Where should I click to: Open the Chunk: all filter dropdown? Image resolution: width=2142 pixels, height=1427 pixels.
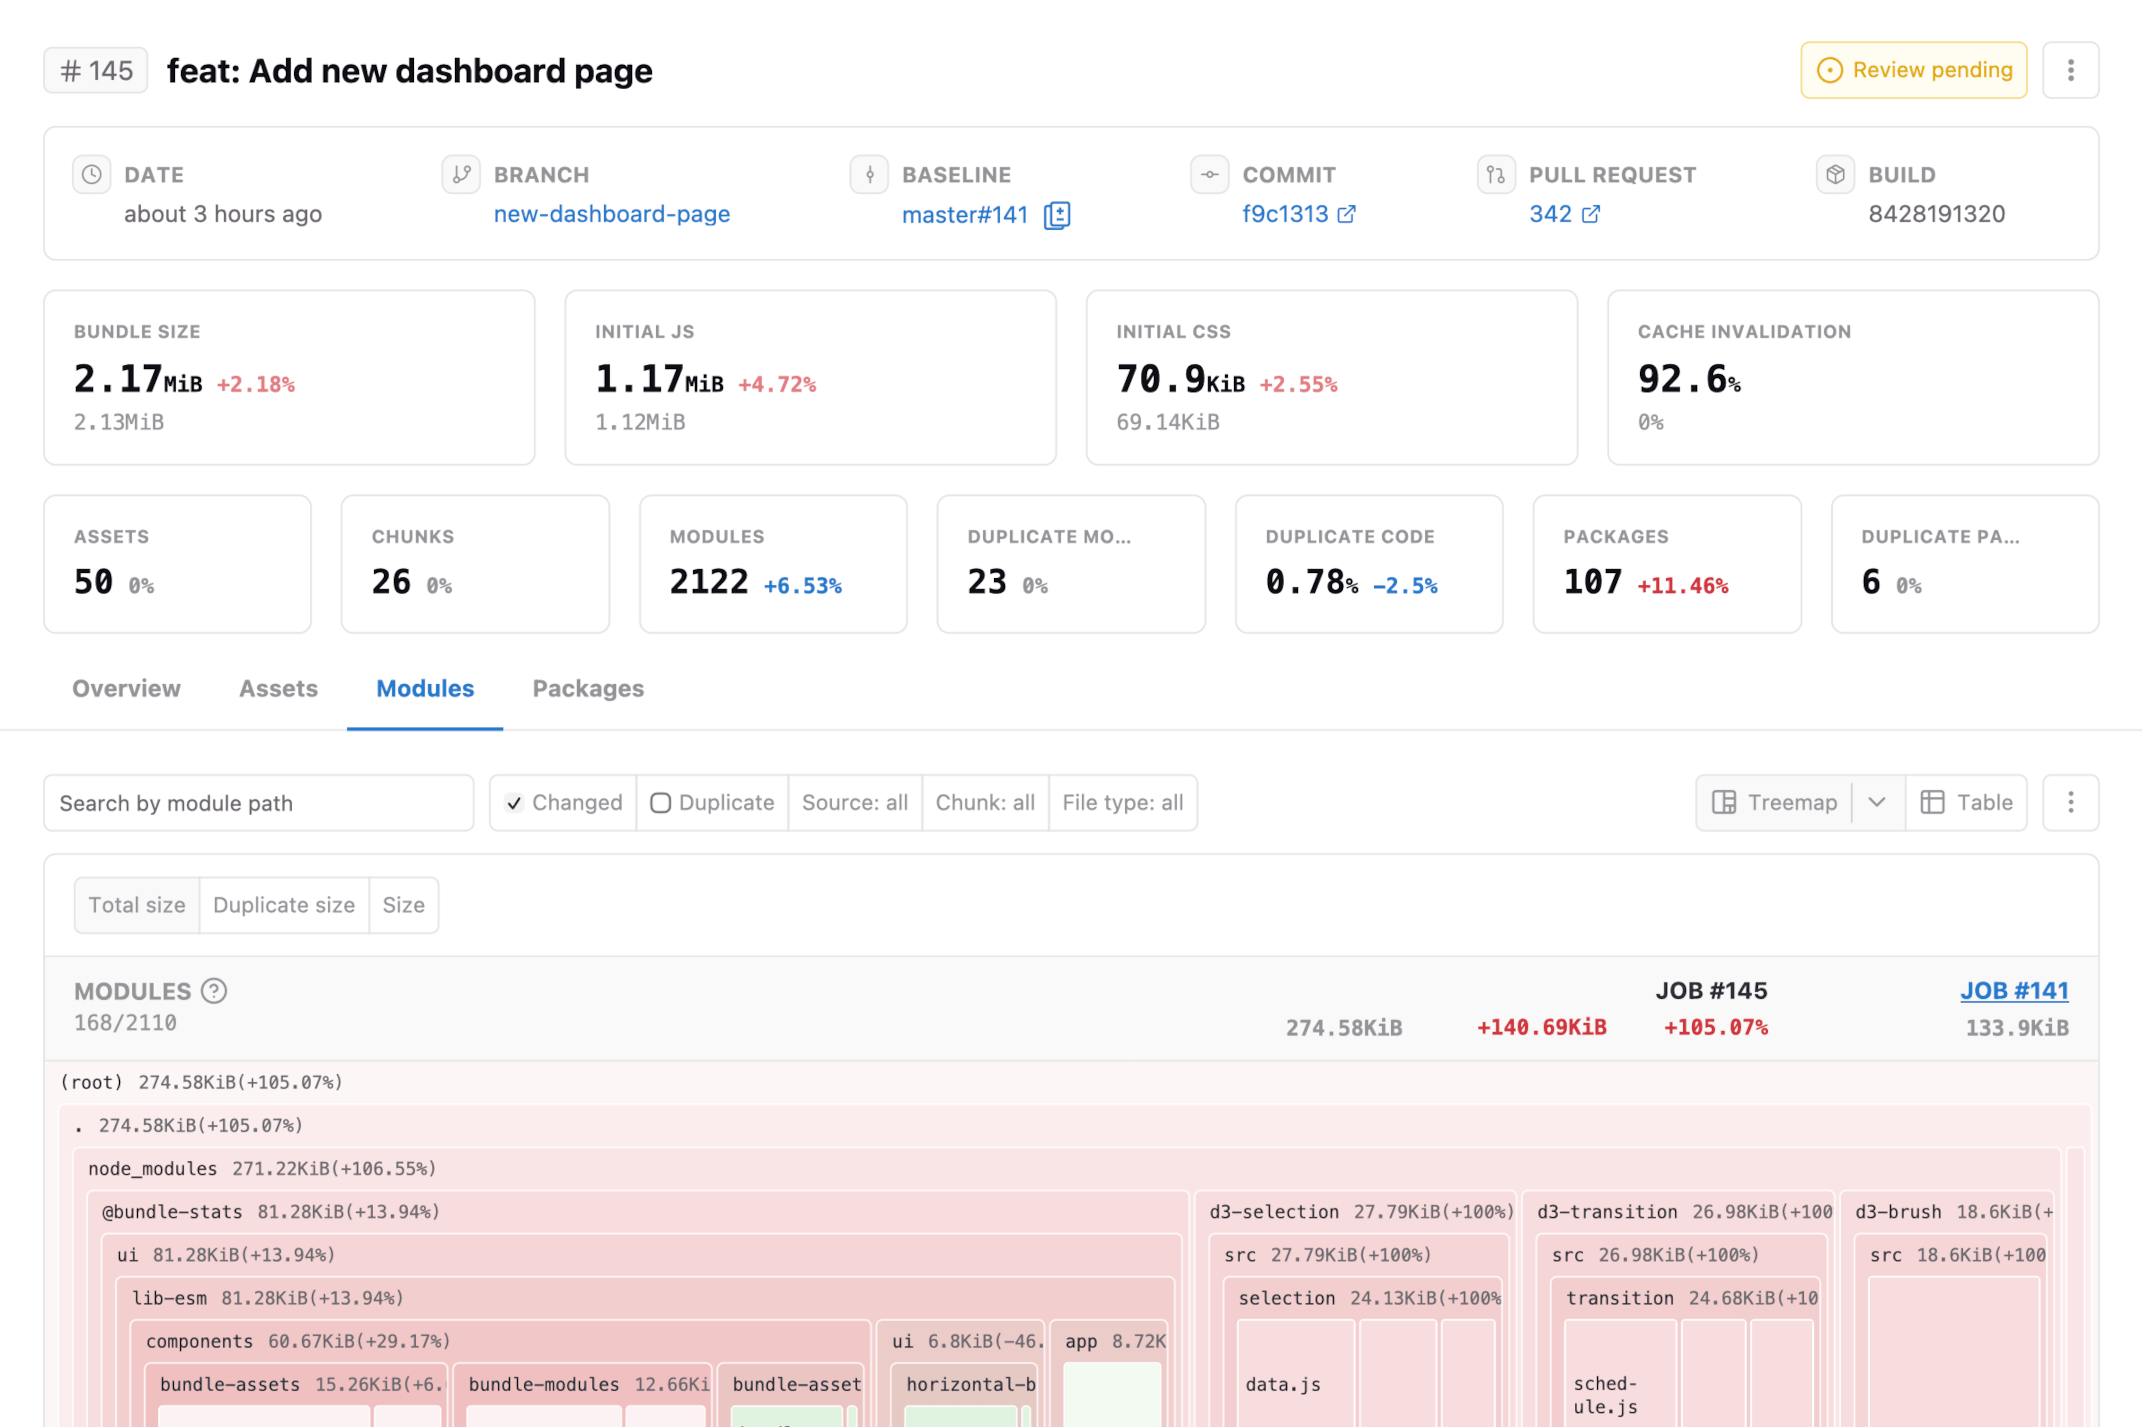985,803
